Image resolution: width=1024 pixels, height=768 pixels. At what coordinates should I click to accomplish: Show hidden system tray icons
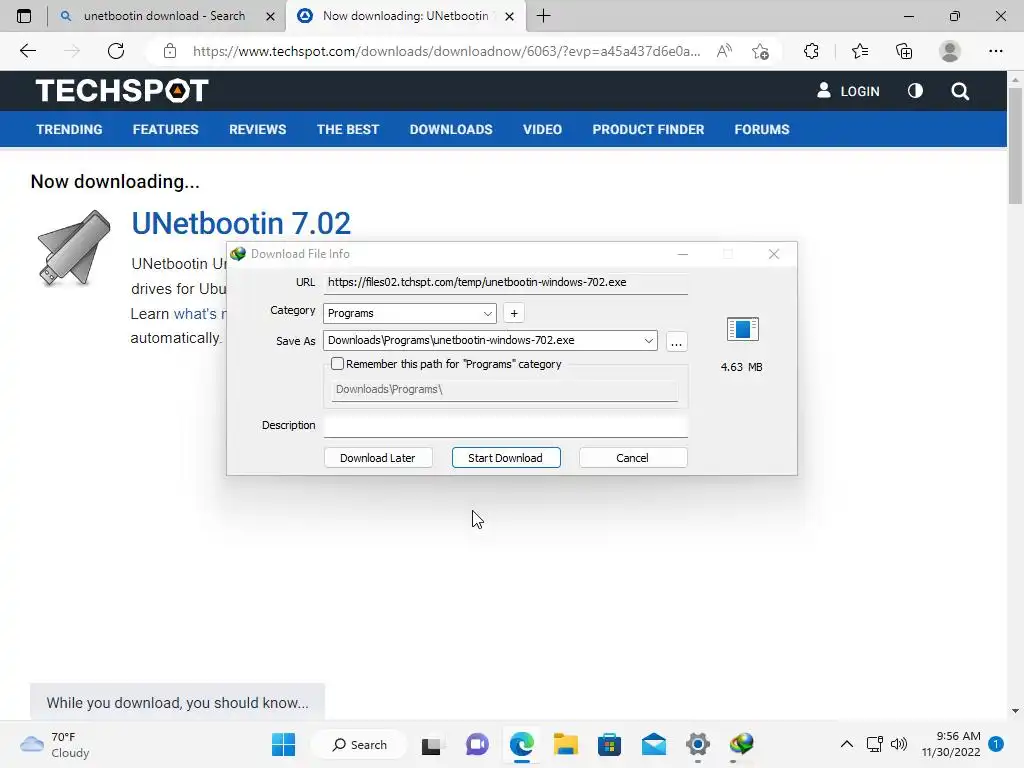(846, 744)
